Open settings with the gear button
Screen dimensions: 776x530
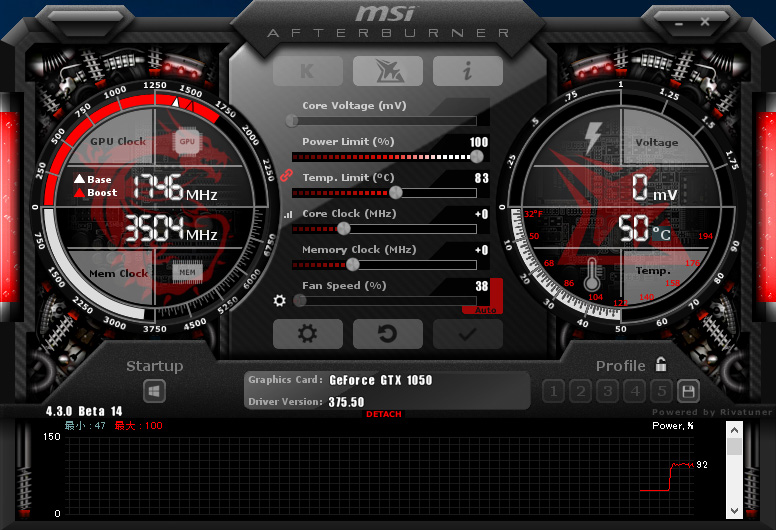pyautogui.click(x=308, y=334)
